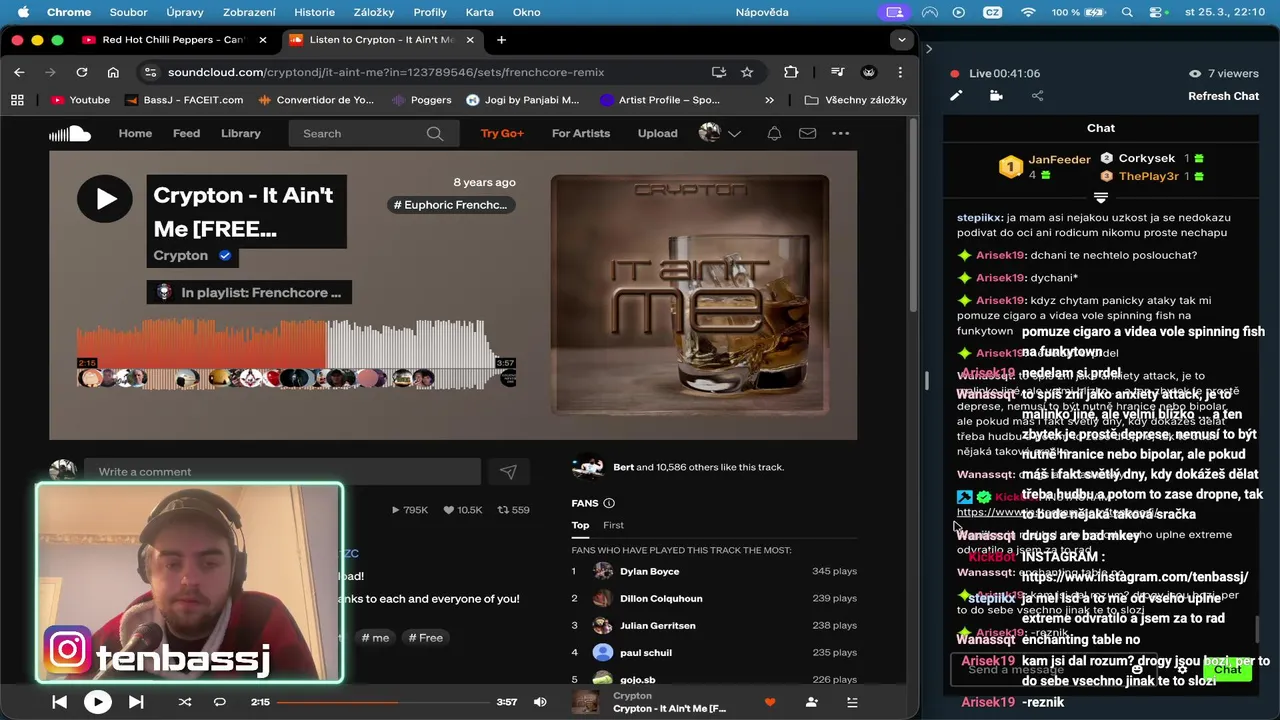This screenshot has height=720, width=1280.
Task: Bookmark page with the star icon
Action: click(747, 72)
